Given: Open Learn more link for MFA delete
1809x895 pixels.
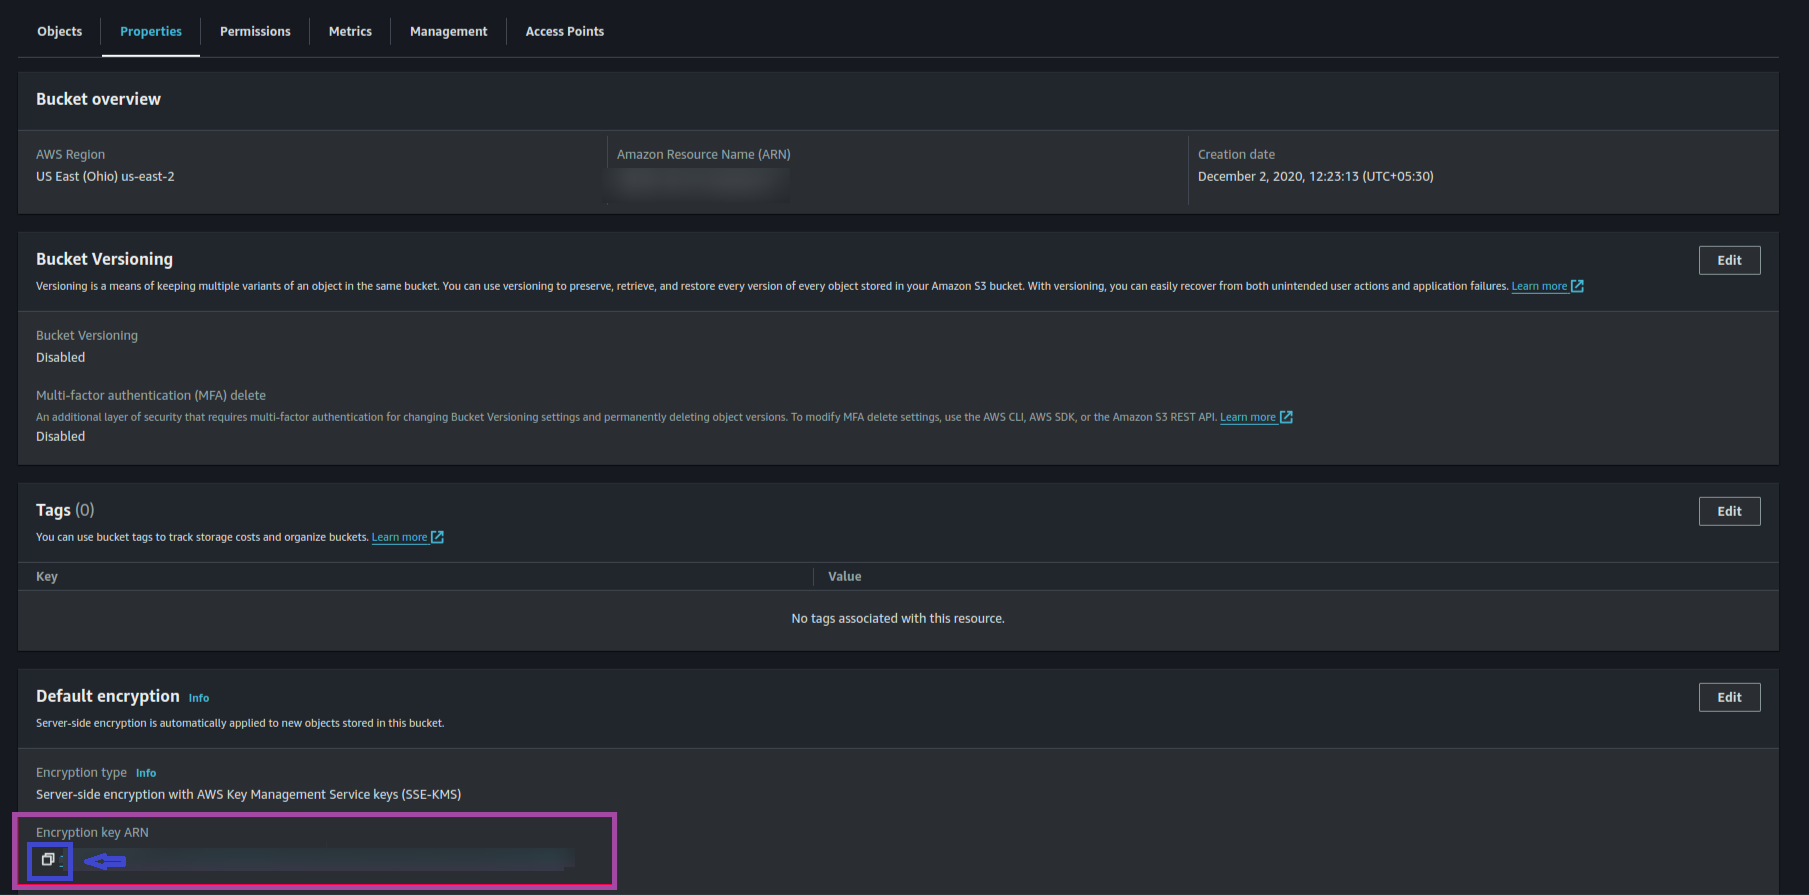Looking at the screenshot, I should (1247, 417).
